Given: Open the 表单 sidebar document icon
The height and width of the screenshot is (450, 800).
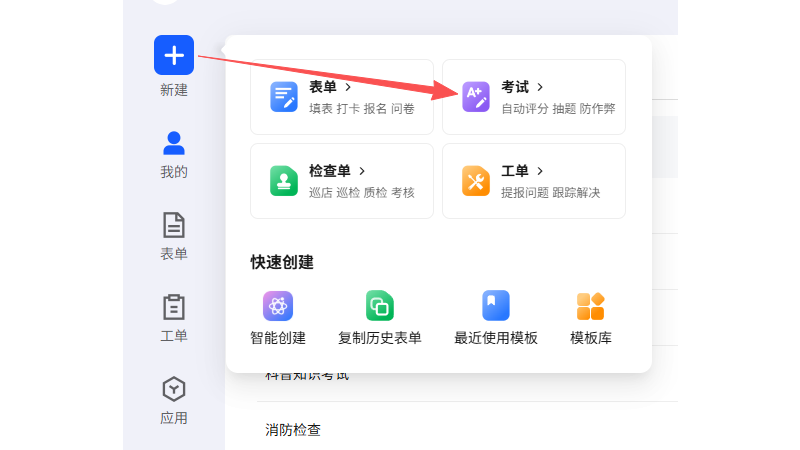Looking at the screenshot, I should (x=174, y=225).
